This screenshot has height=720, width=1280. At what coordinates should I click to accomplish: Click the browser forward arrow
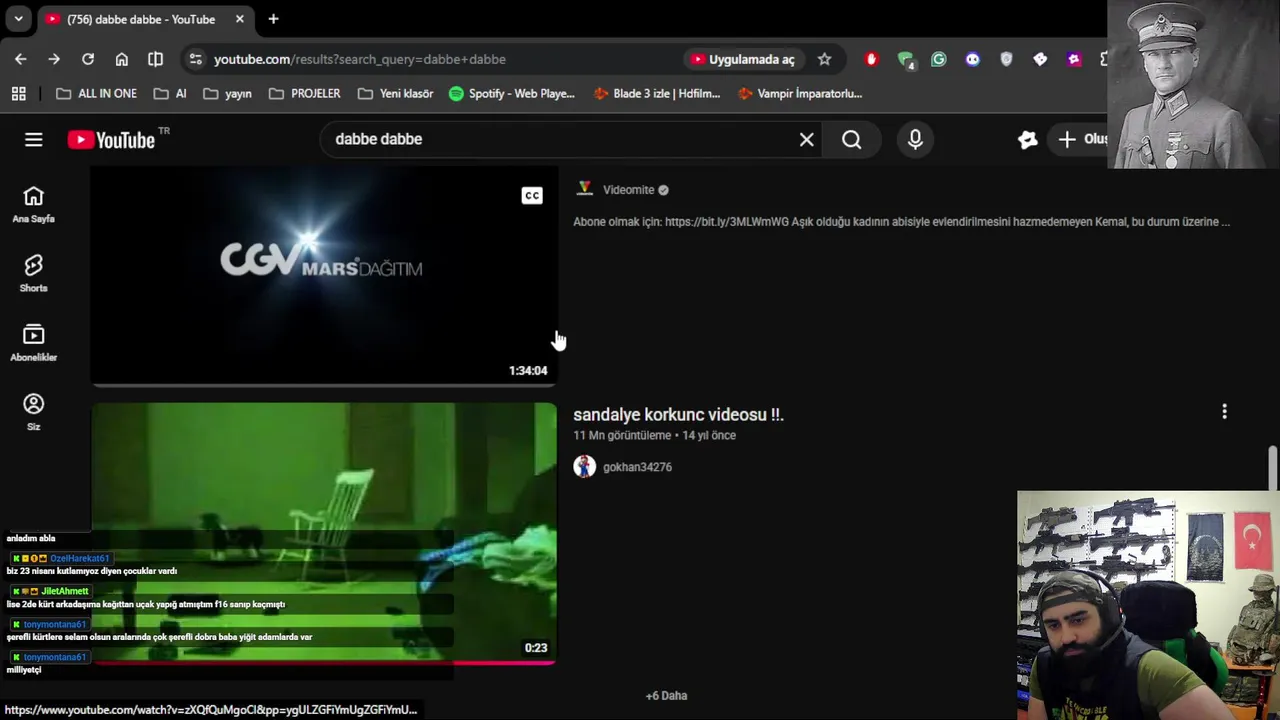click(54, 59)
